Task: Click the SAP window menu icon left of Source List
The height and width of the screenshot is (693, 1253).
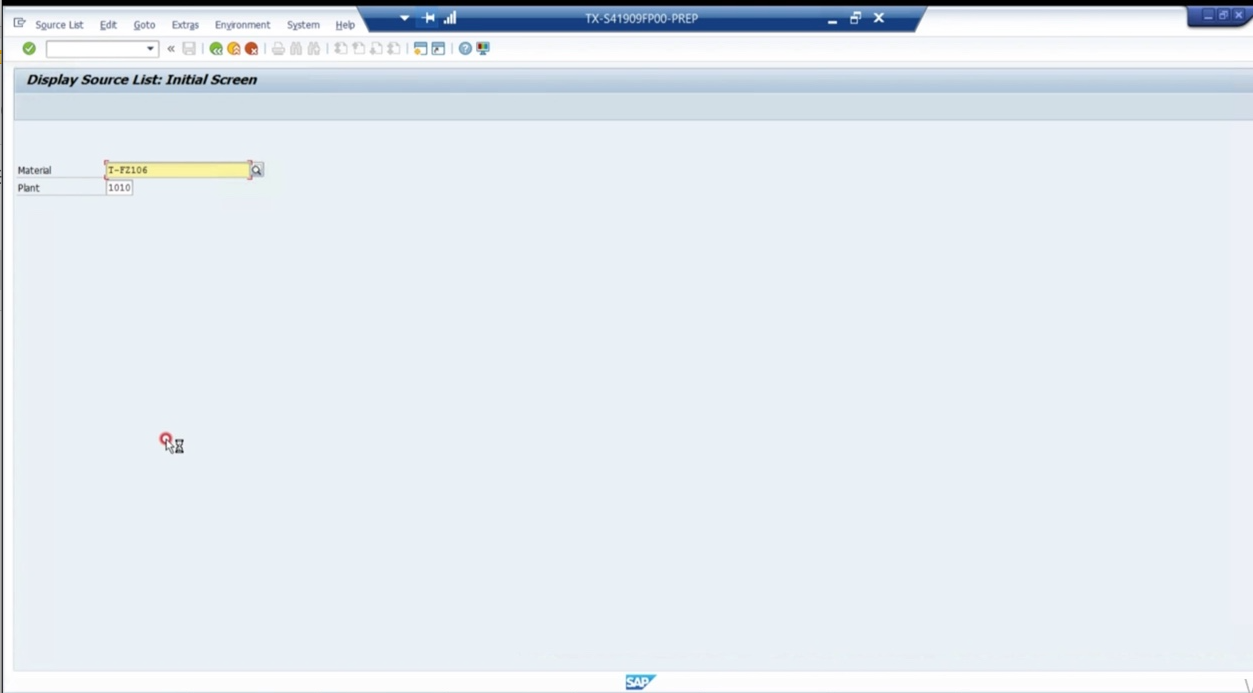Action: click(x=19, y=23)
